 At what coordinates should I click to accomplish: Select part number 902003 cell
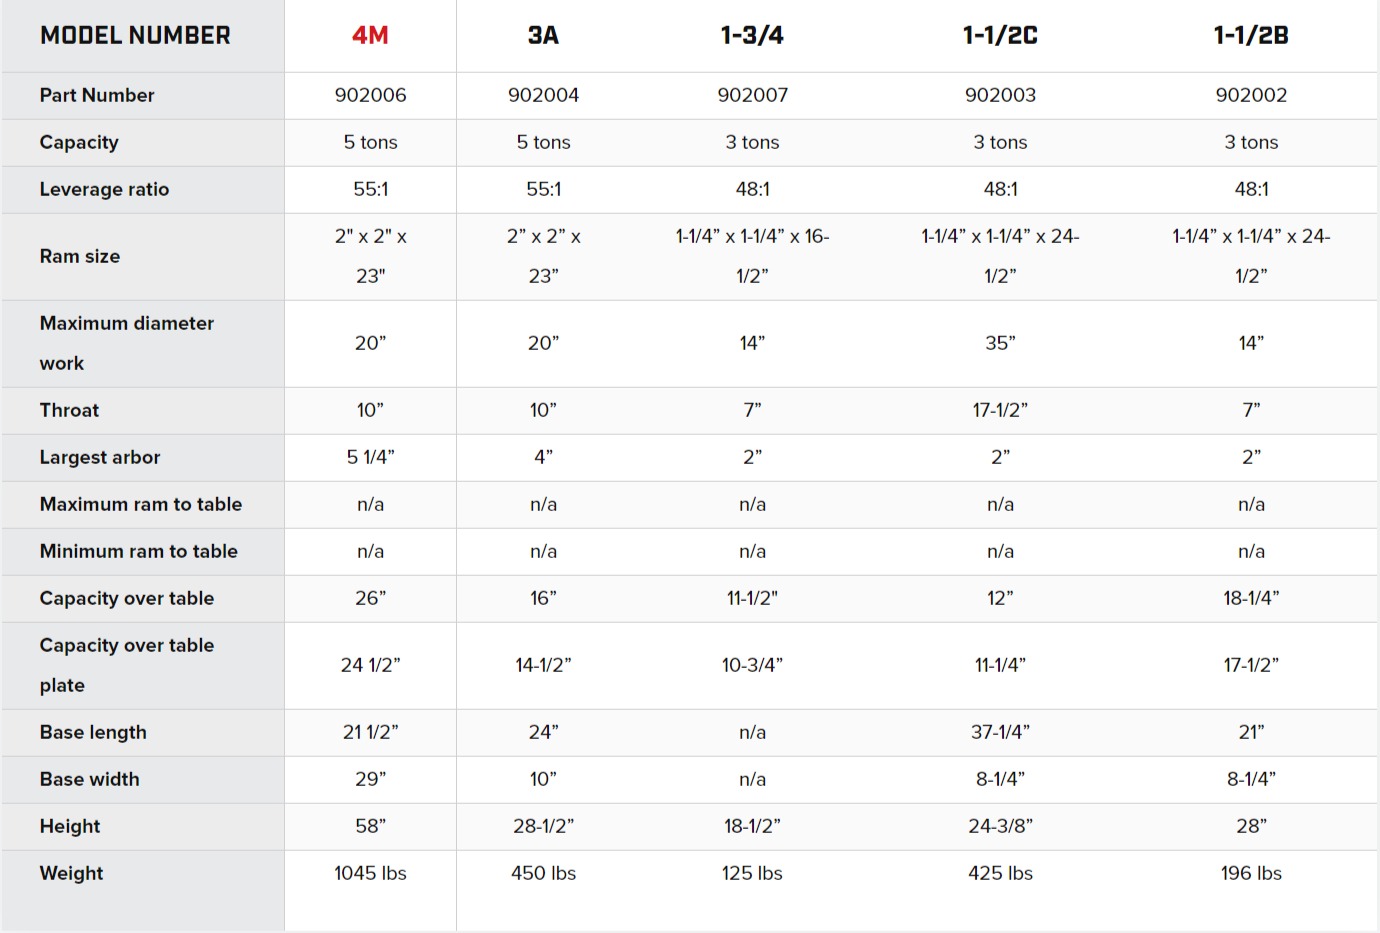1000,95
